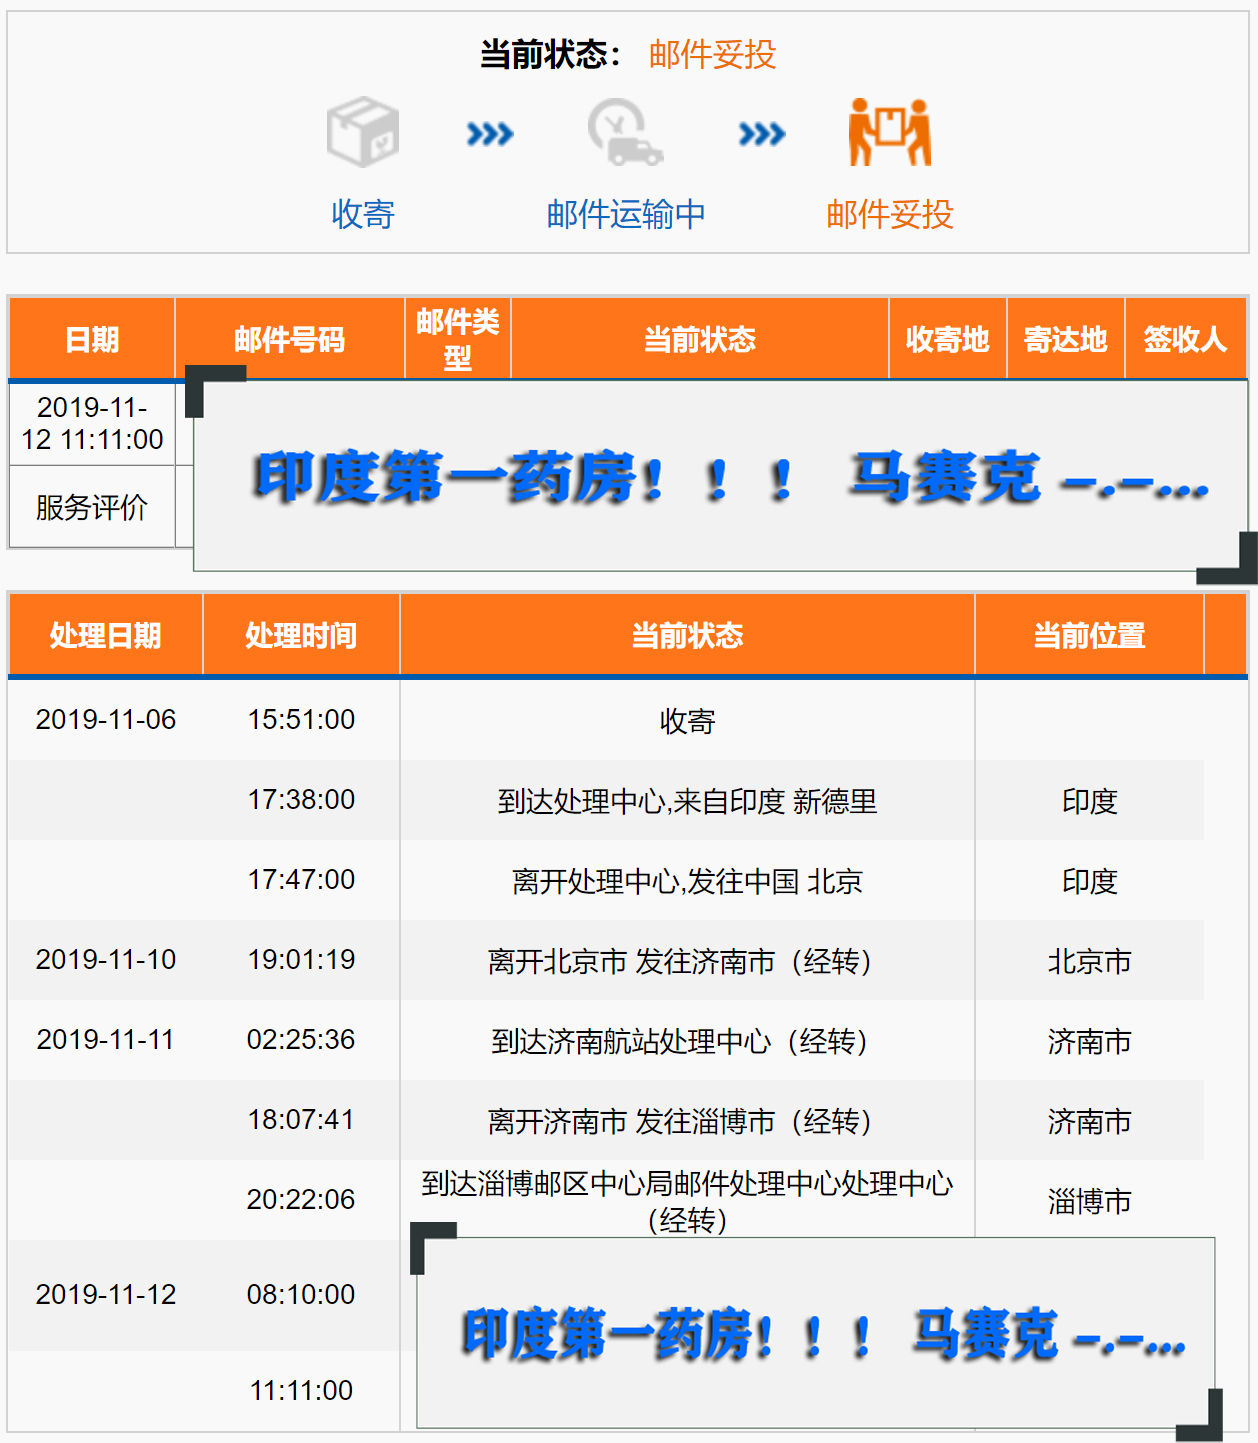The width and height of the screenshot is (1258, 1443).
Task: Select the 邮件号码 column header
Action: click(289, 340)
